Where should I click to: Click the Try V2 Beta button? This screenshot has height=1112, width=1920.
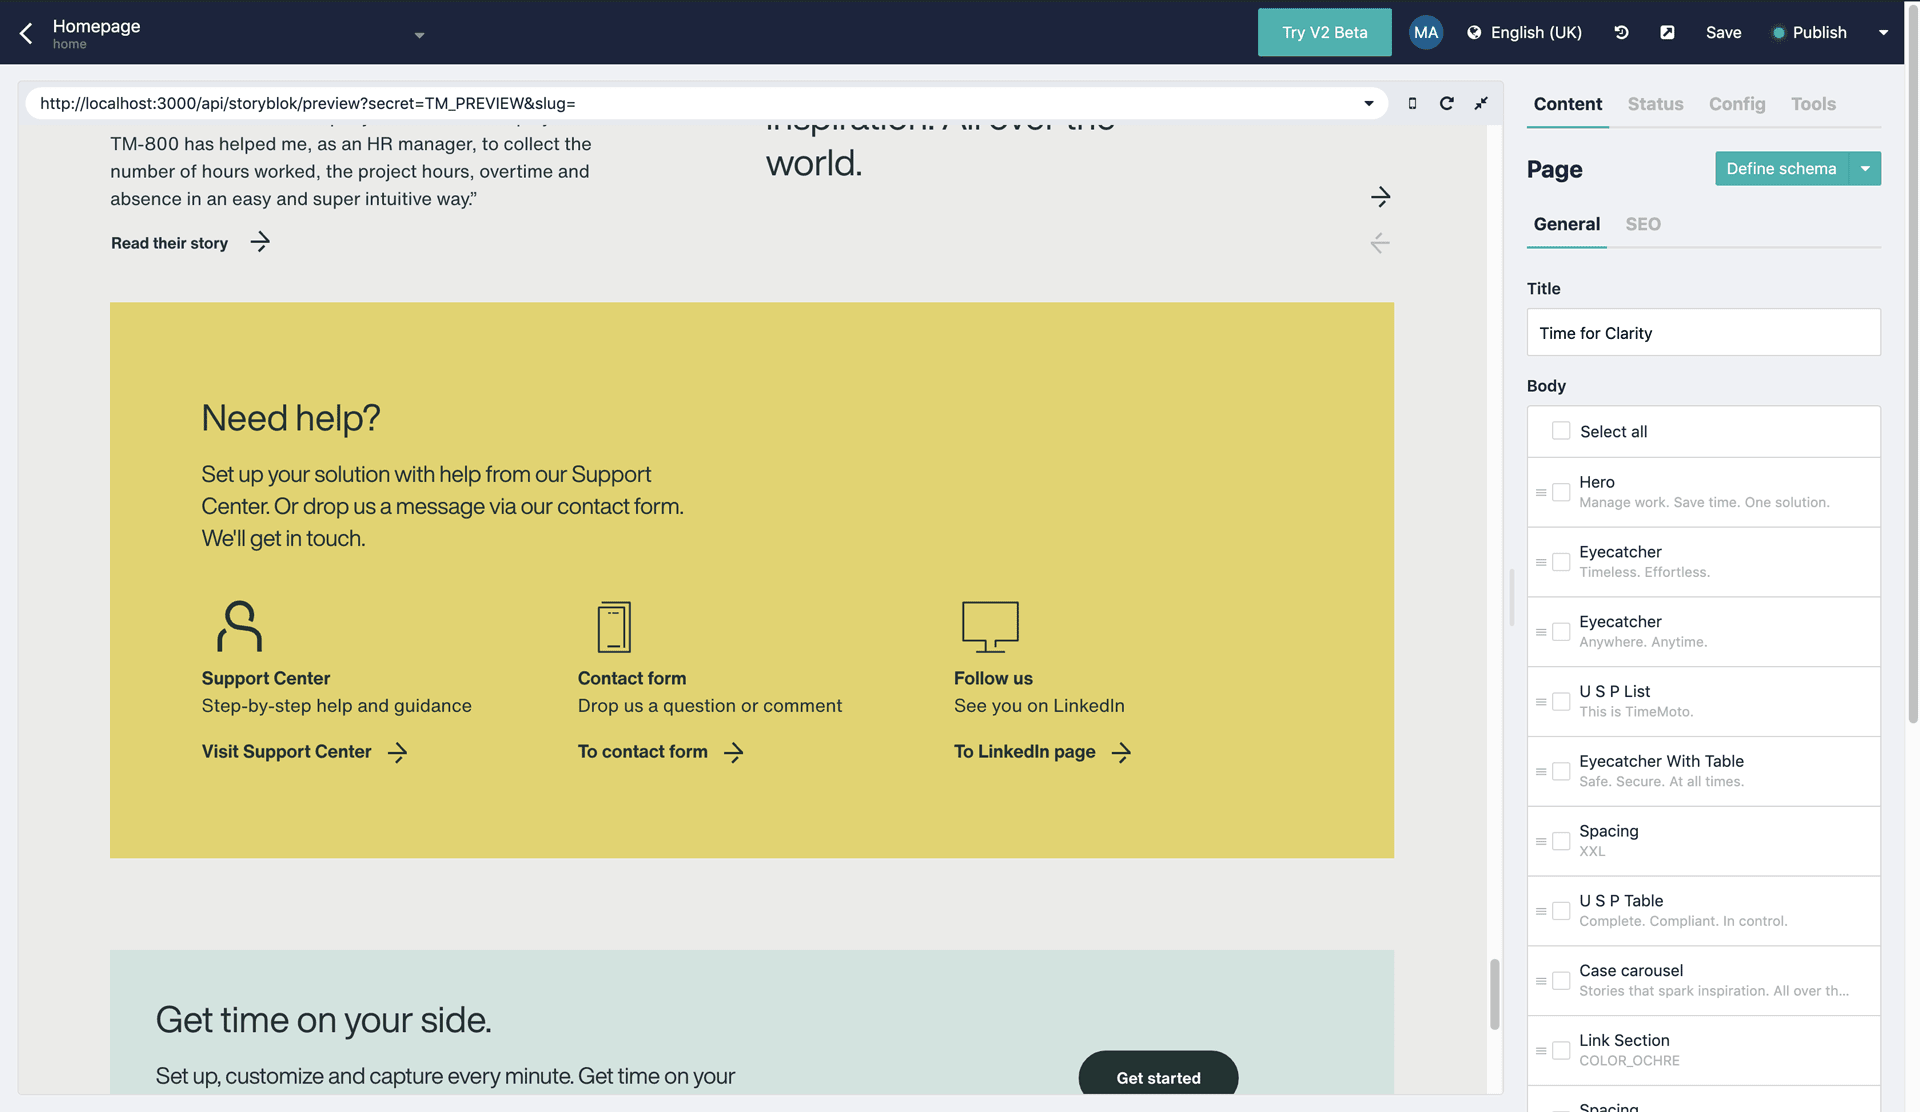tap(1324, 32)
